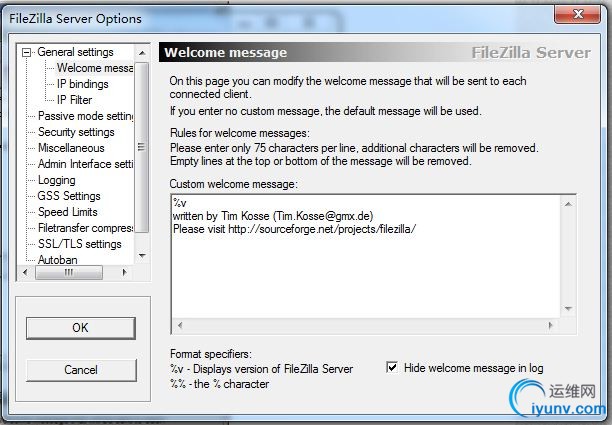The height and width of the screenshot is (425, 612).
Task: Click tree panel scroll down arrow
Action: [x=142, y=256]
